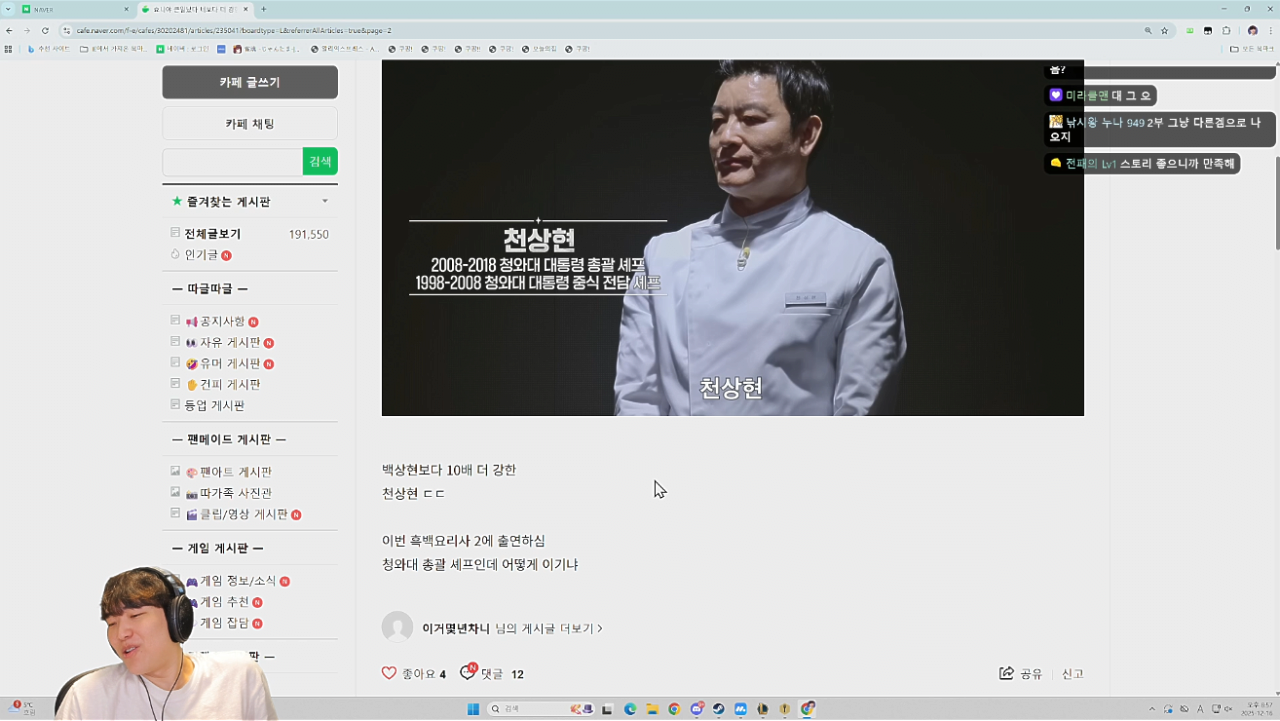Reload the page with the refresh icon
1280x721 pixels.
coord(45,31)
